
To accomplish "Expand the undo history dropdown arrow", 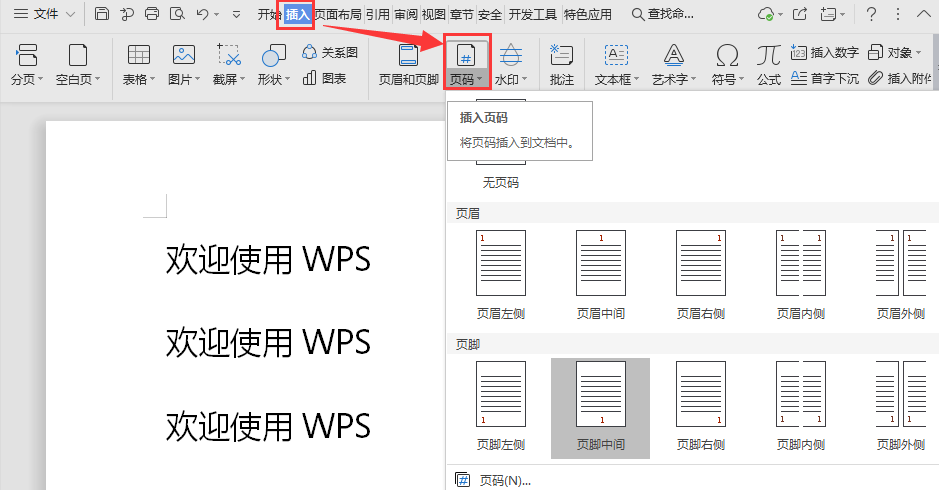I will 216,14.
